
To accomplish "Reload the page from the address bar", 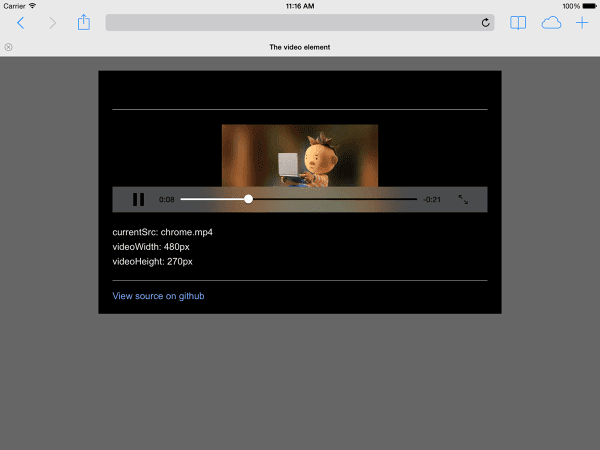I will click(486, 23).
